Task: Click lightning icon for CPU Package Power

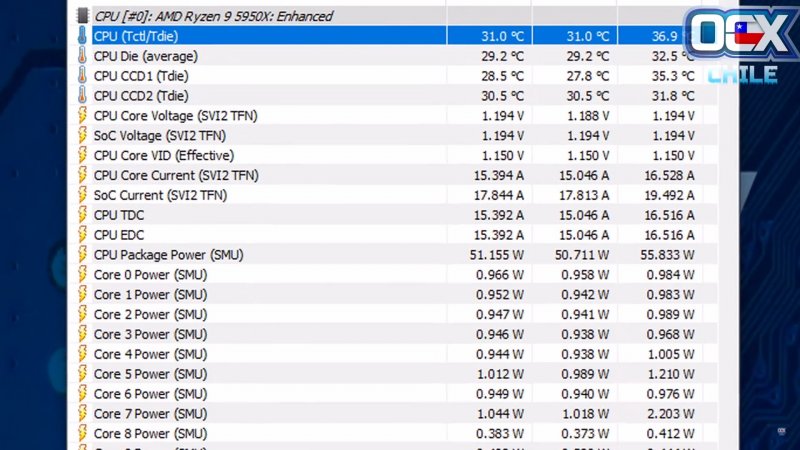Action: pos(82,255)
